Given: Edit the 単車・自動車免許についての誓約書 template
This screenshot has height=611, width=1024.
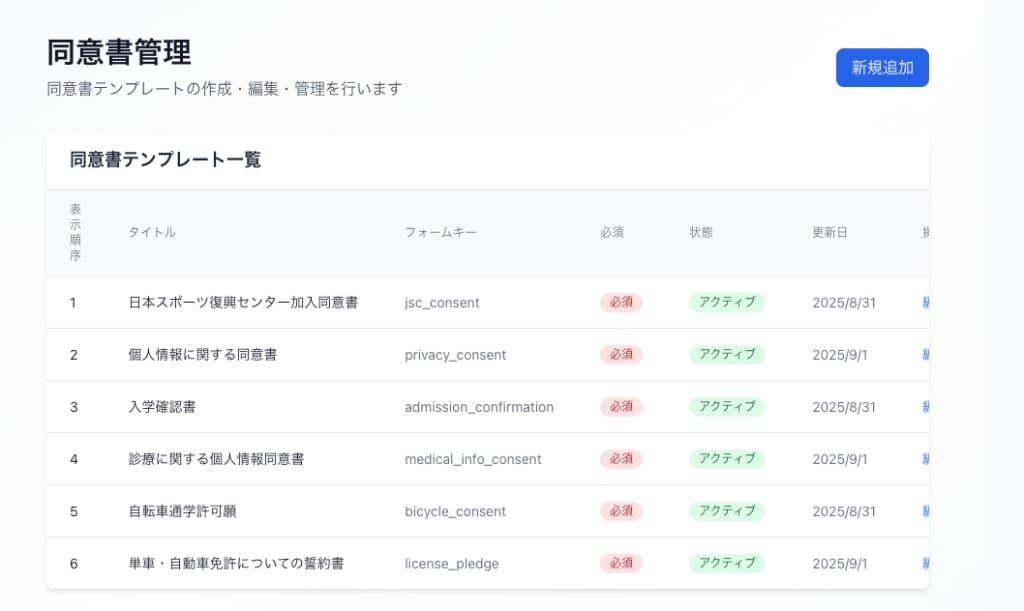Looking at the screenshot, I should [923, 563].
